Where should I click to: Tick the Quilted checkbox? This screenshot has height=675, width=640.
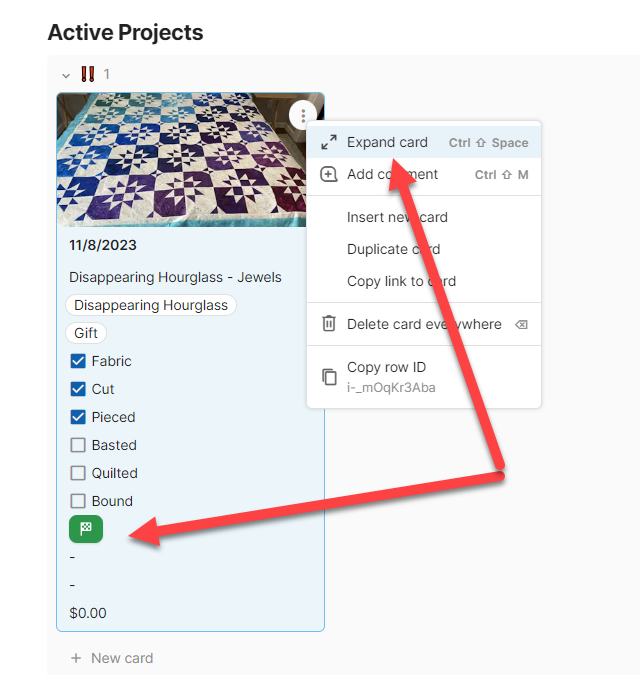(78, 473)
